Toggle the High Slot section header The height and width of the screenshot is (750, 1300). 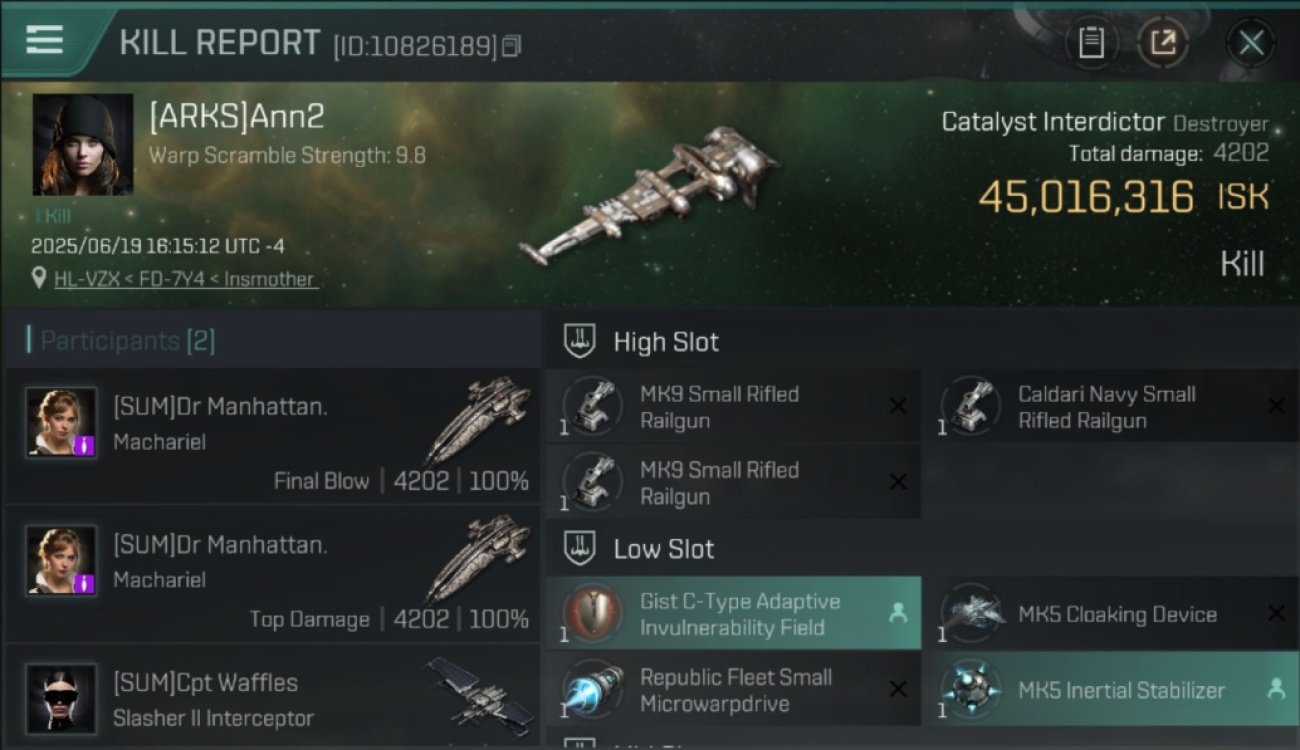[922, 342]
